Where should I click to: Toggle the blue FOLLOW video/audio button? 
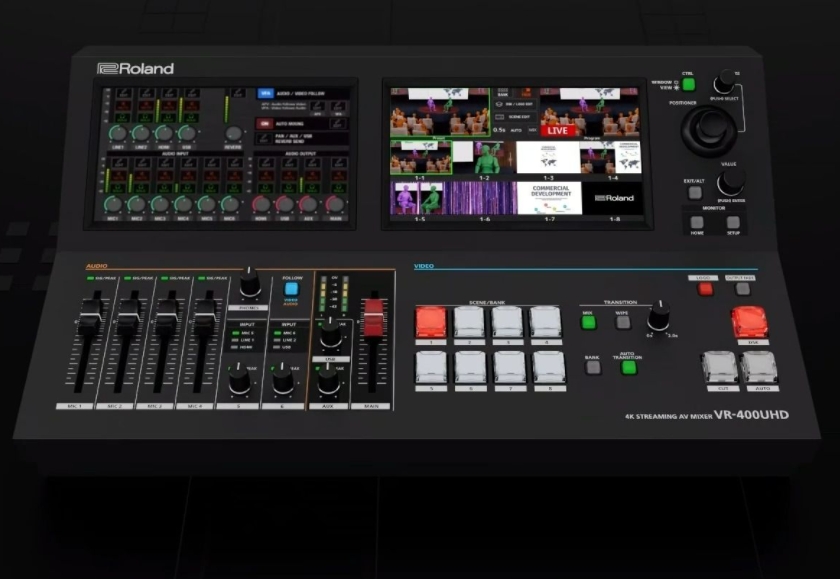291,288
